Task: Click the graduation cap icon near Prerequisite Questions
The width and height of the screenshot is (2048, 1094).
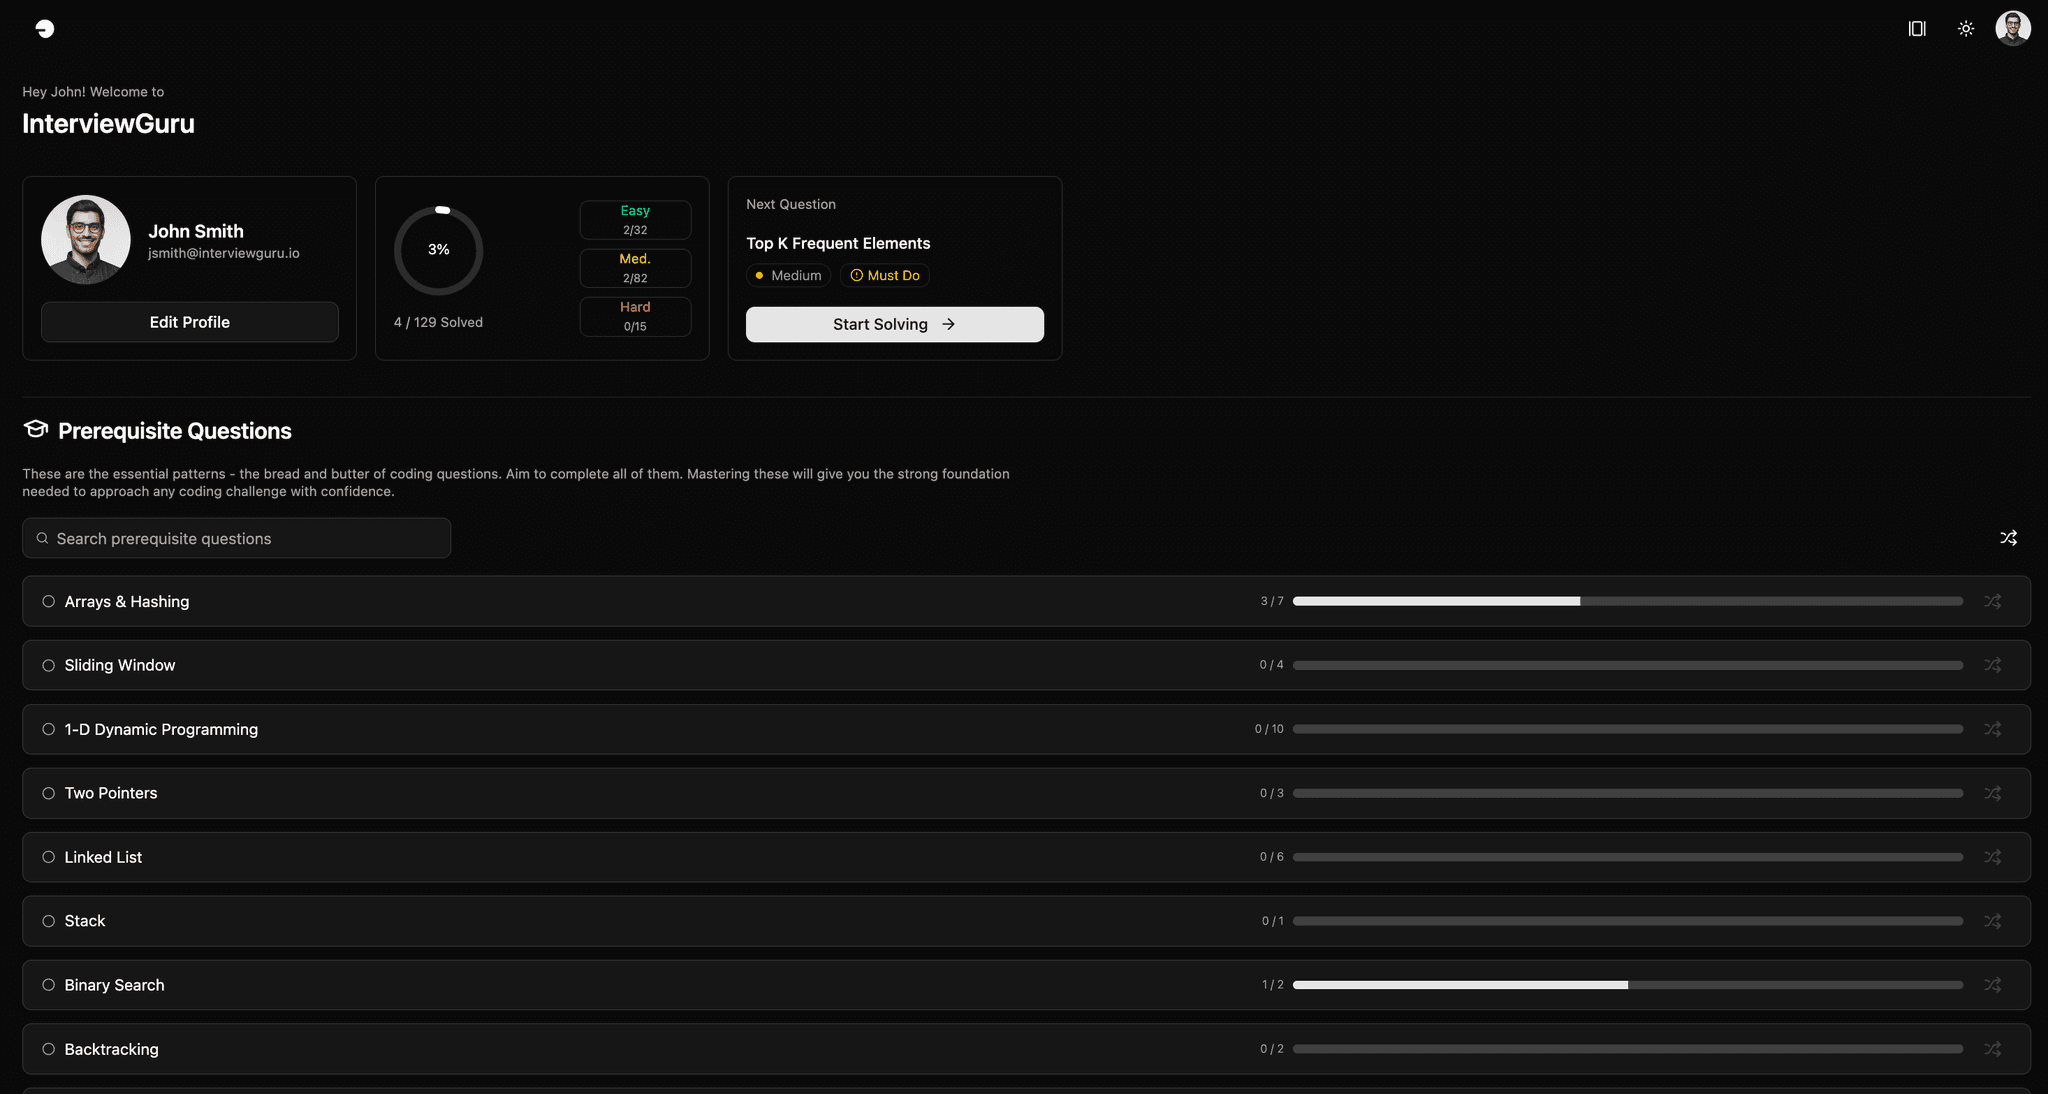Action: (35, 429)
